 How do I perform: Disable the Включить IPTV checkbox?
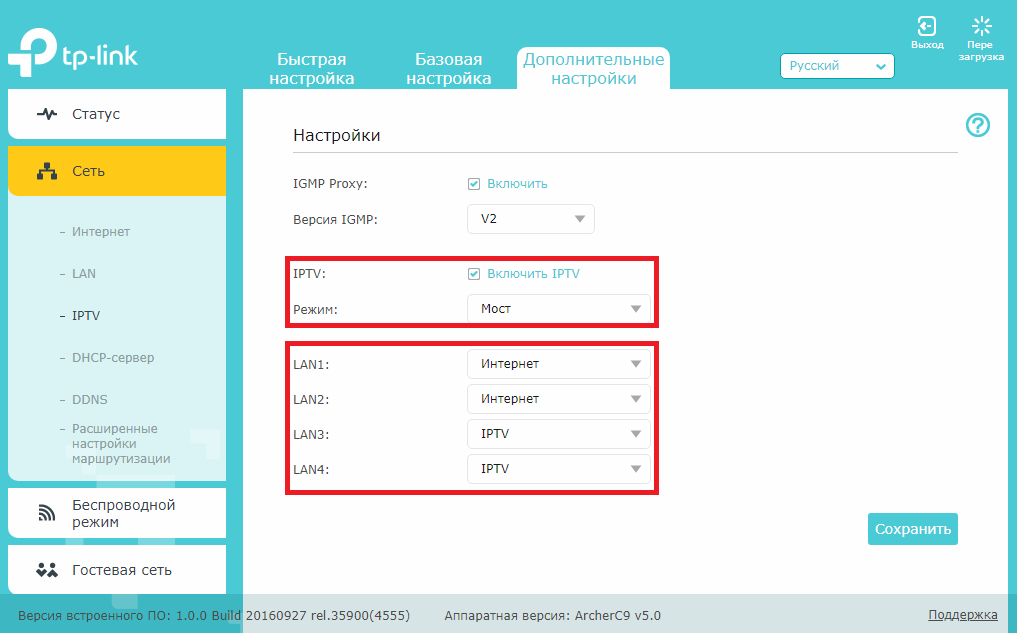pos(474,274)
